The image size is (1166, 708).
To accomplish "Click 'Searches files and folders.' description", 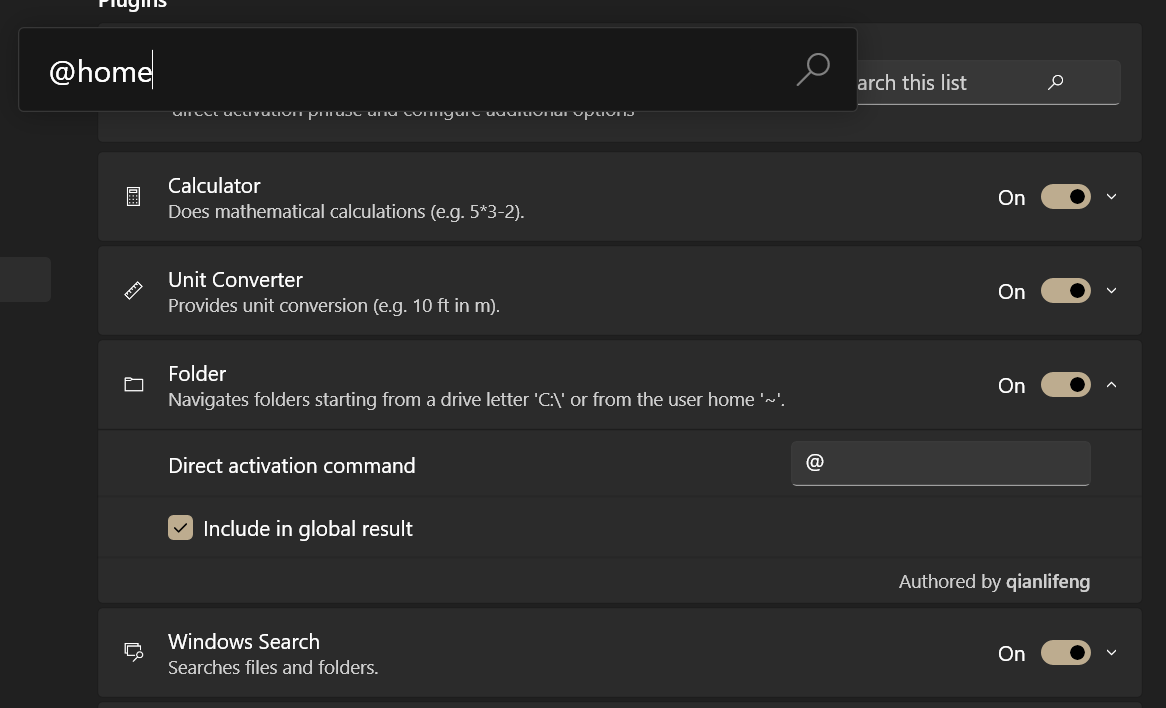I will (273, 667).
